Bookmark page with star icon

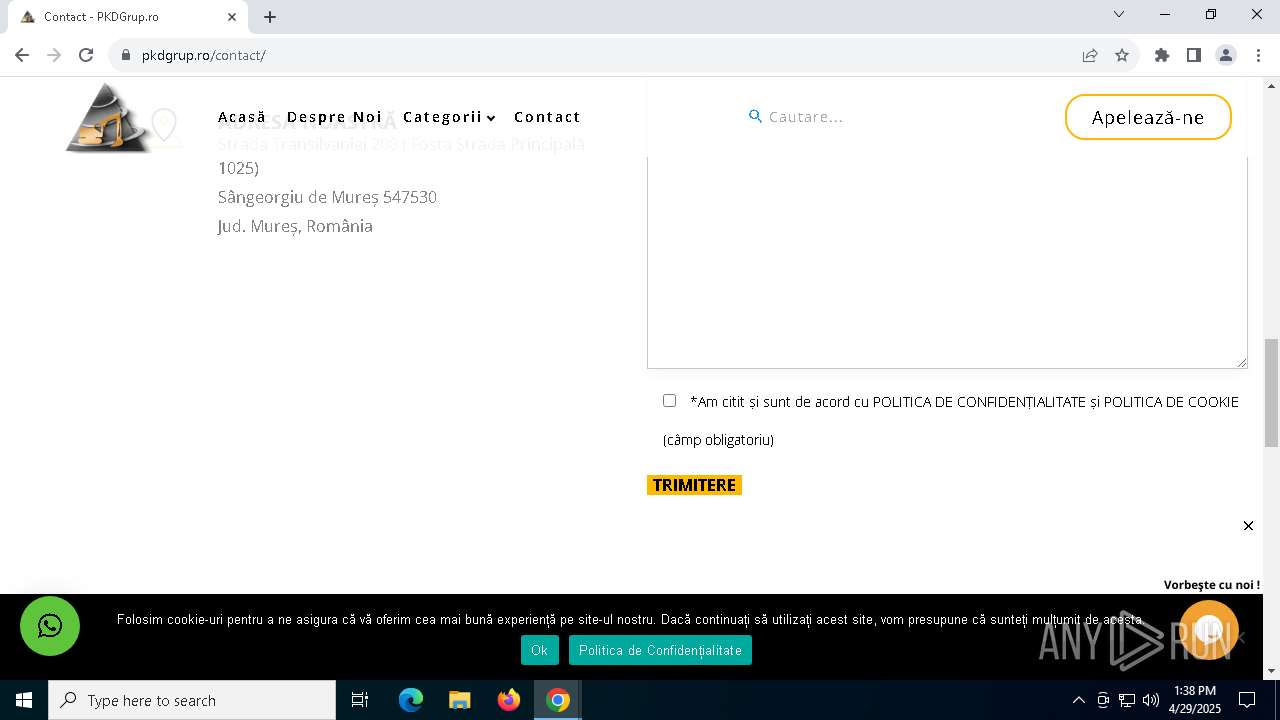tap(1122, 55)
